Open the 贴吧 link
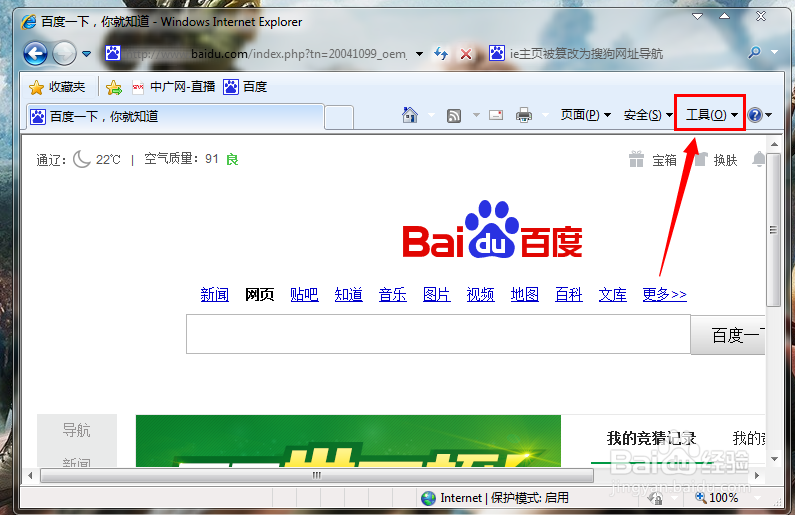 click(304, 295)
